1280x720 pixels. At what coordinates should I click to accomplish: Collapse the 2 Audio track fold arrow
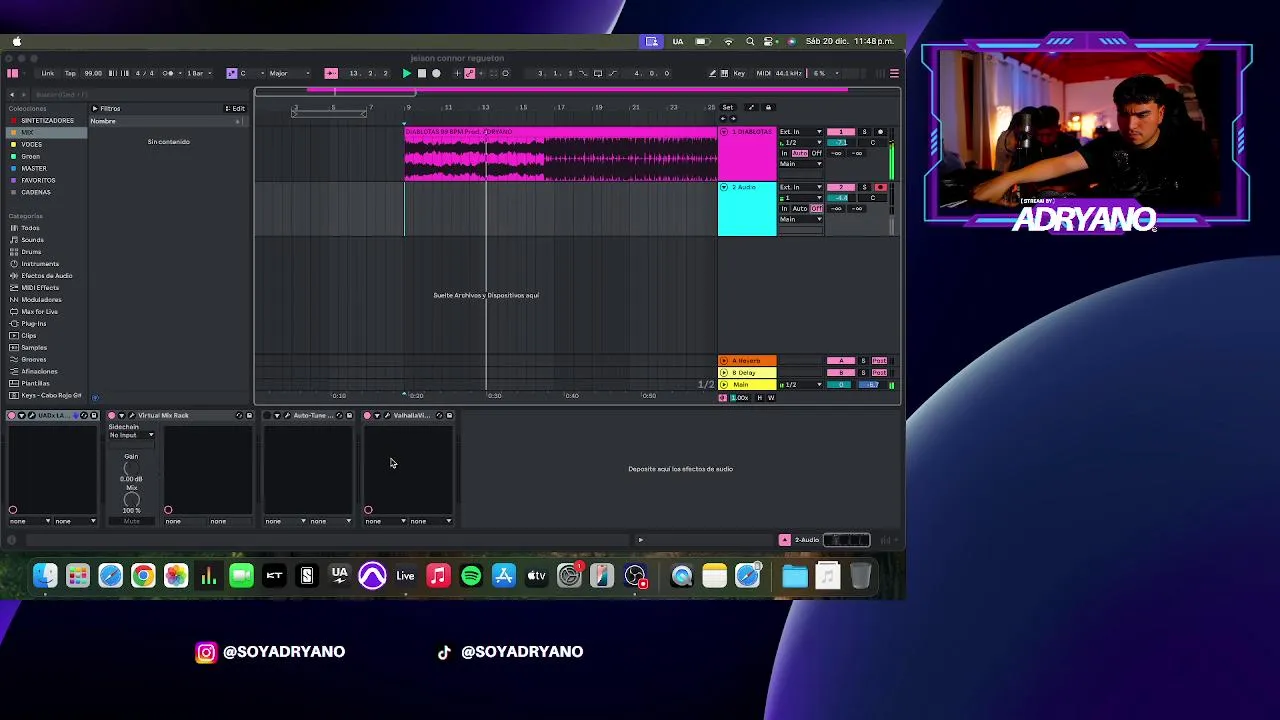point(724,187)
